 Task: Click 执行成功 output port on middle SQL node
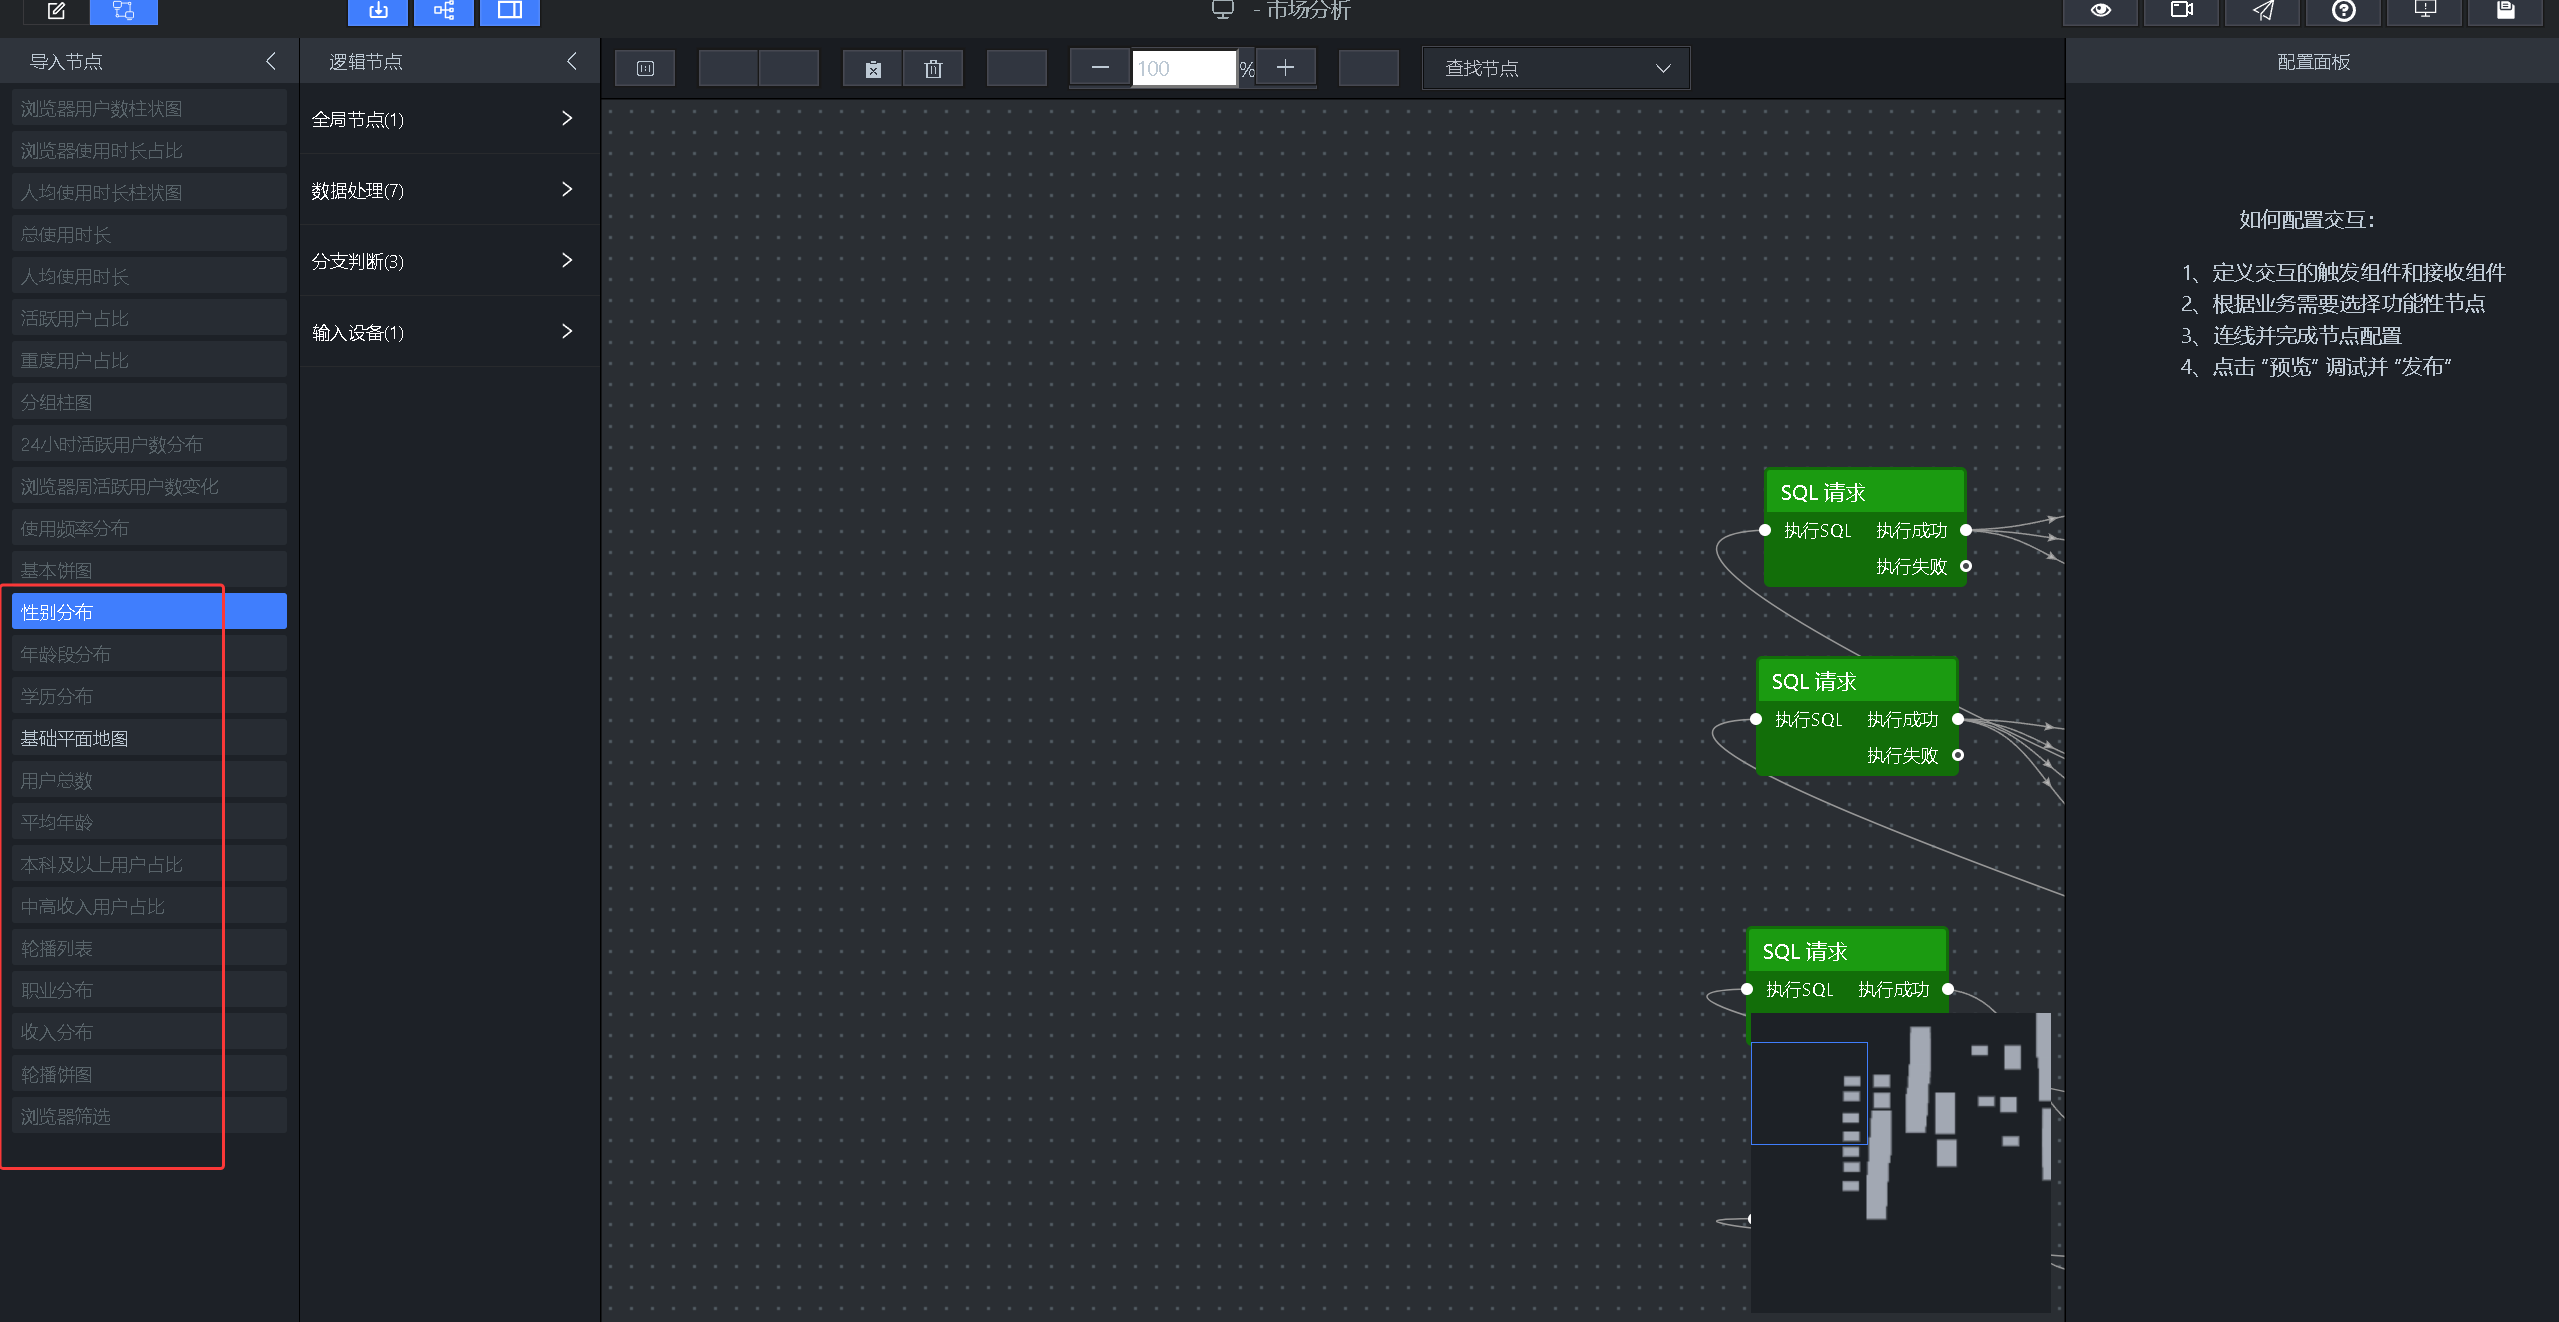coord(1957,719)
